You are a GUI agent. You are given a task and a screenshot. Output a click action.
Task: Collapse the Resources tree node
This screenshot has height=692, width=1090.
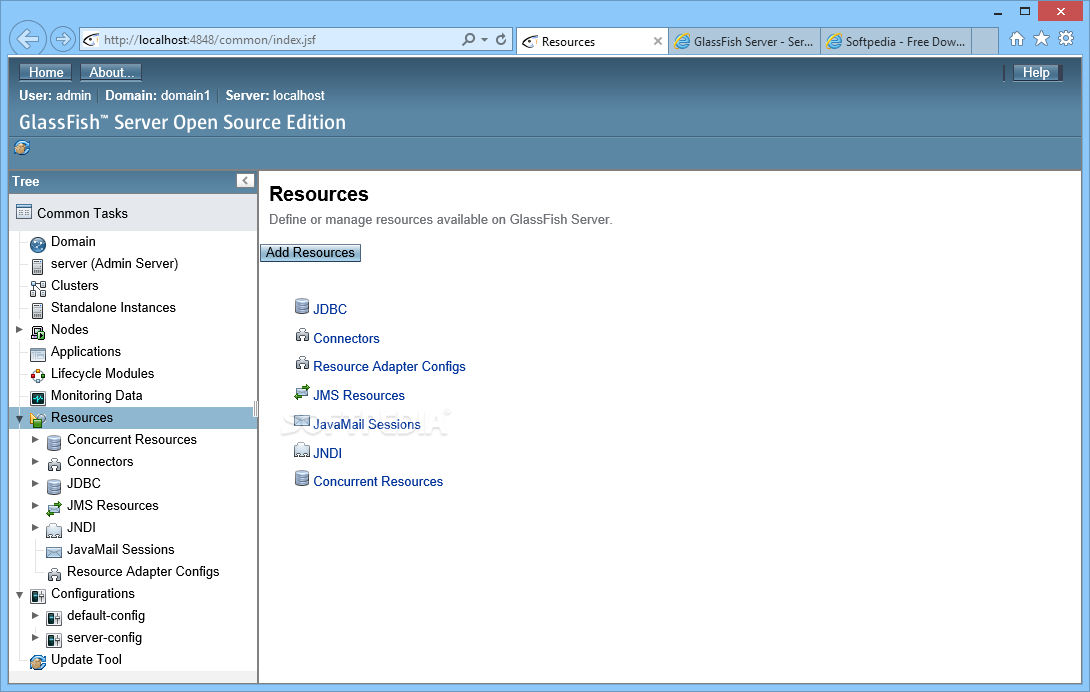[19, 419]
